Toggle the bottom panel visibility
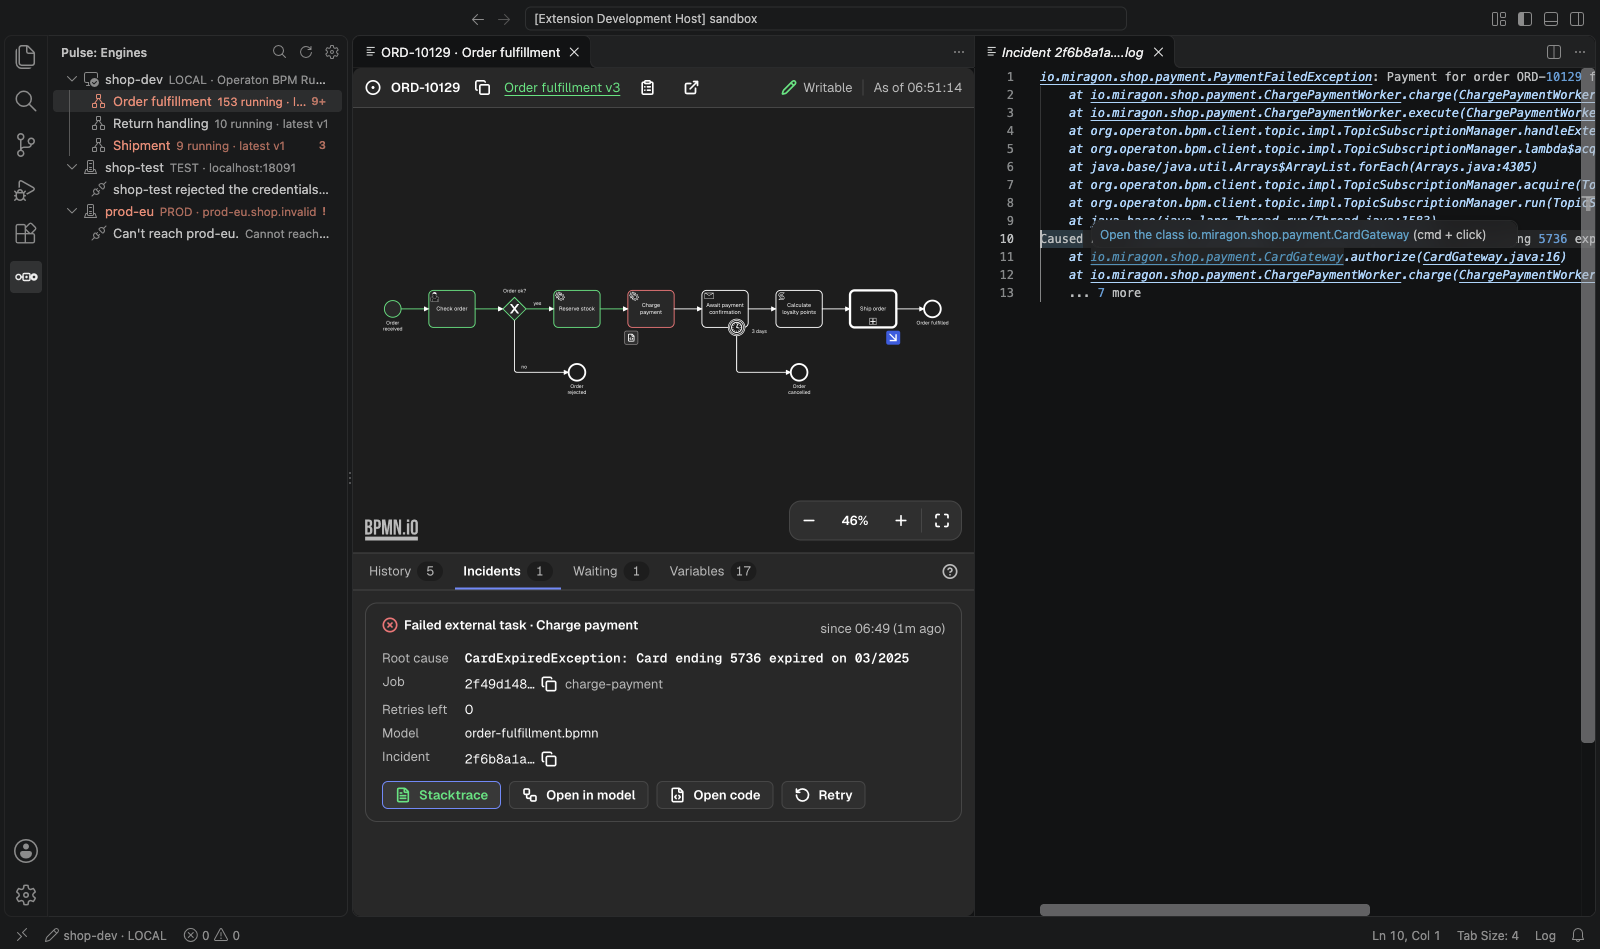 (x=1551, y=19)
